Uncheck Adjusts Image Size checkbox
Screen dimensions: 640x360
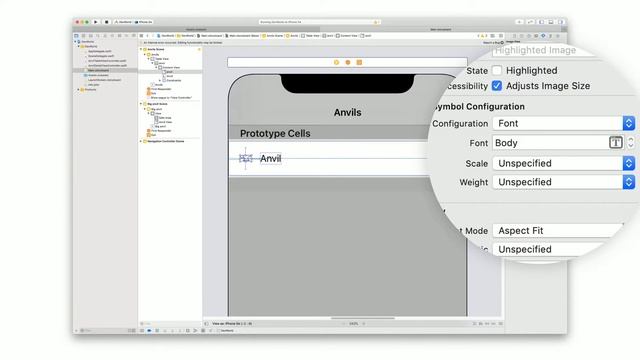[497, 86]
